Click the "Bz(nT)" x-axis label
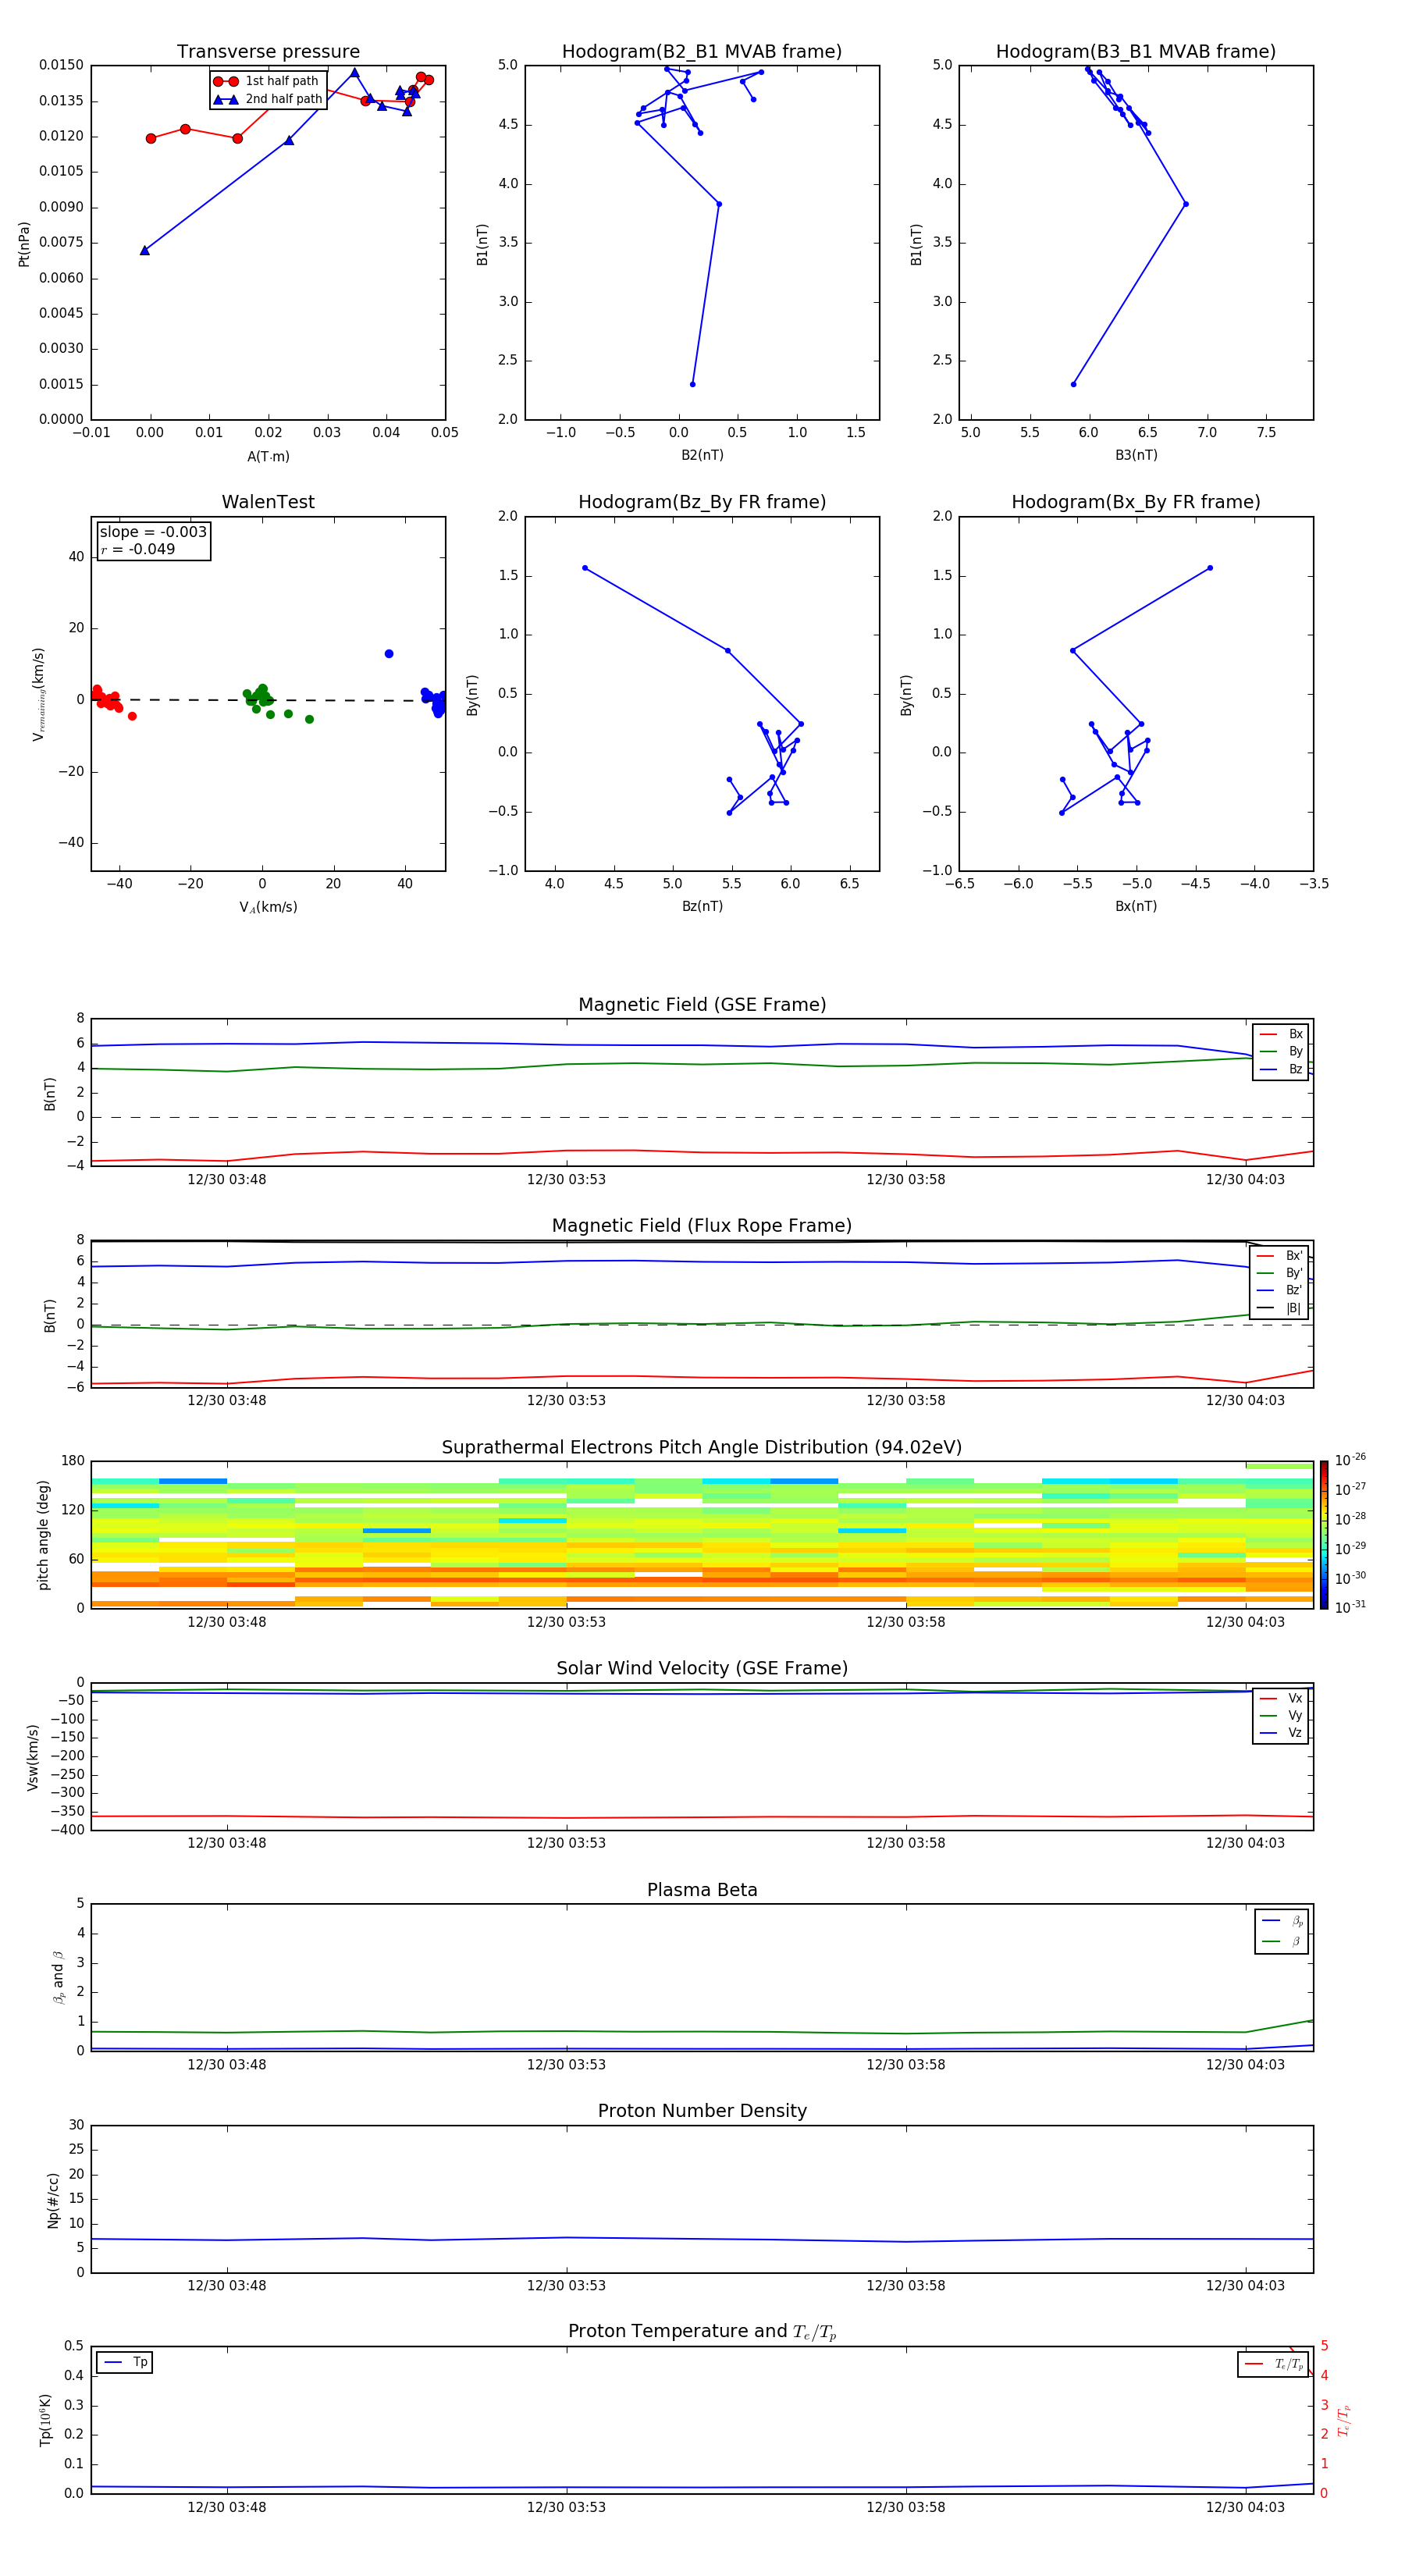The width and height of the screenshot is (1405, 2576). pyautogui.click(x=702, y=906)
